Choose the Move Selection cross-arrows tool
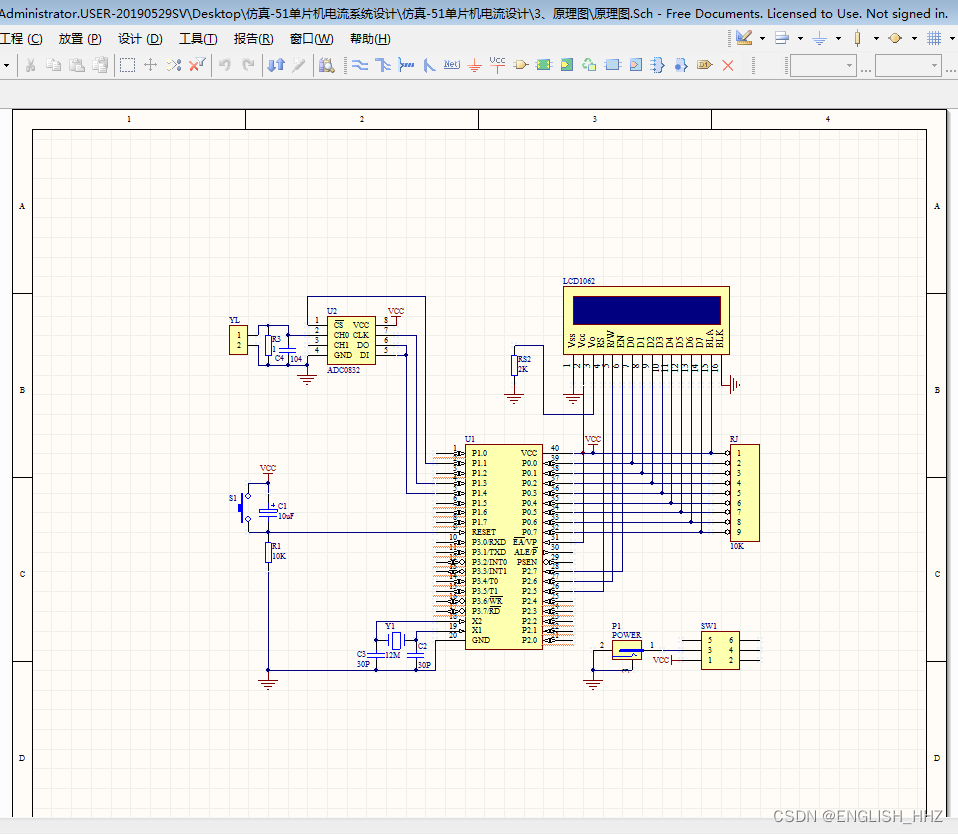The height and width of the screenshot is (834, 958). point(150,65)
